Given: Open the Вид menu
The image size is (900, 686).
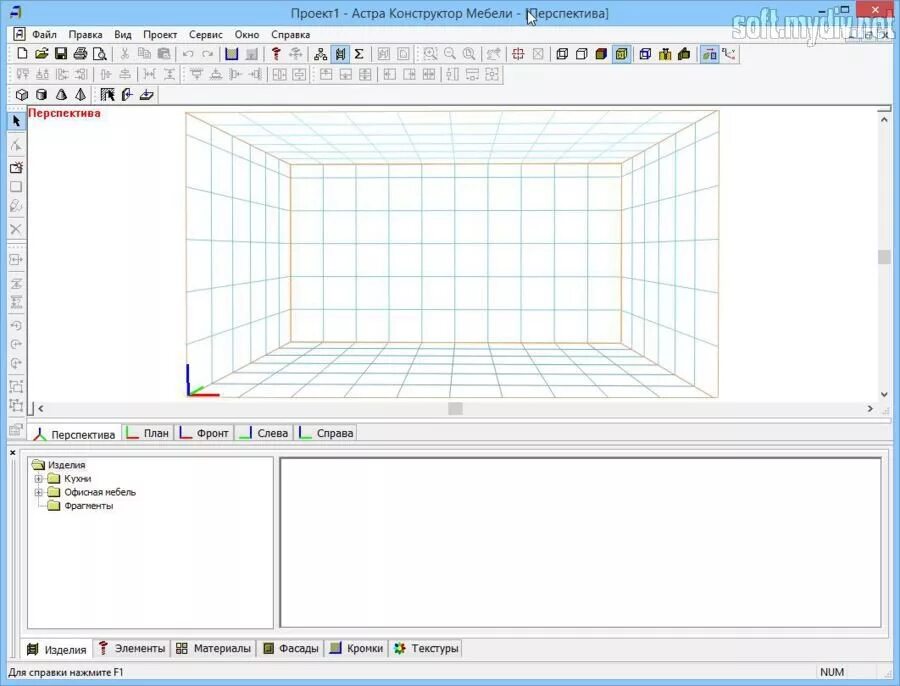Looking at the screenshot, I should [x=122, y=34].
